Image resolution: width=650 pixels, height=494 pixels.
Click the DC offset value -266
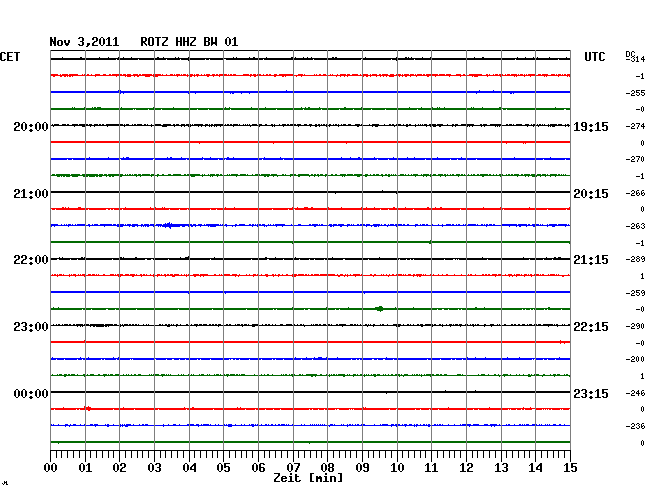click(x=635, y=193)
